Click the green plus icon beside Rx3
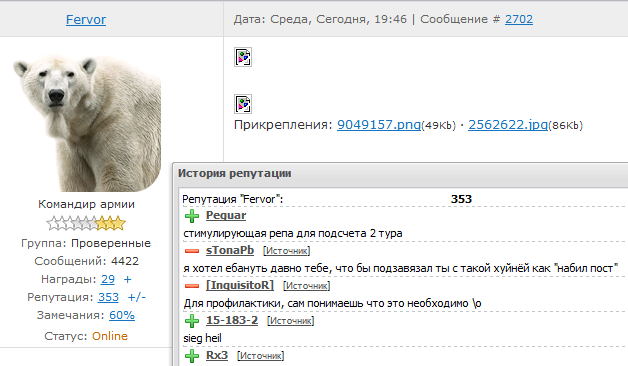 coord(192,356)
